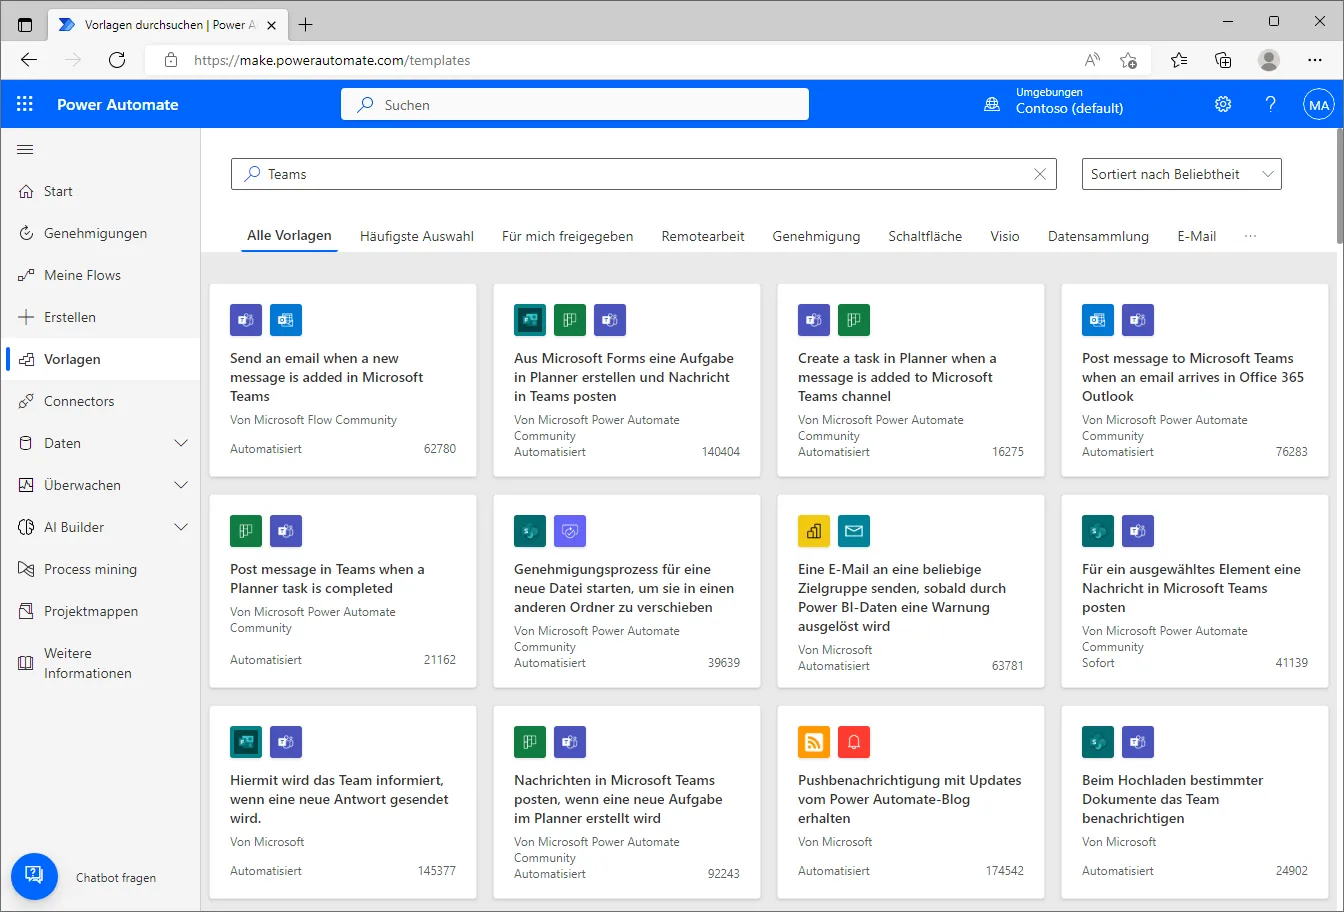The height and width of the screenshot is (912, 1344).
Task: Open template Post message in Teams when Planner task
Action: tap(343, 591)
